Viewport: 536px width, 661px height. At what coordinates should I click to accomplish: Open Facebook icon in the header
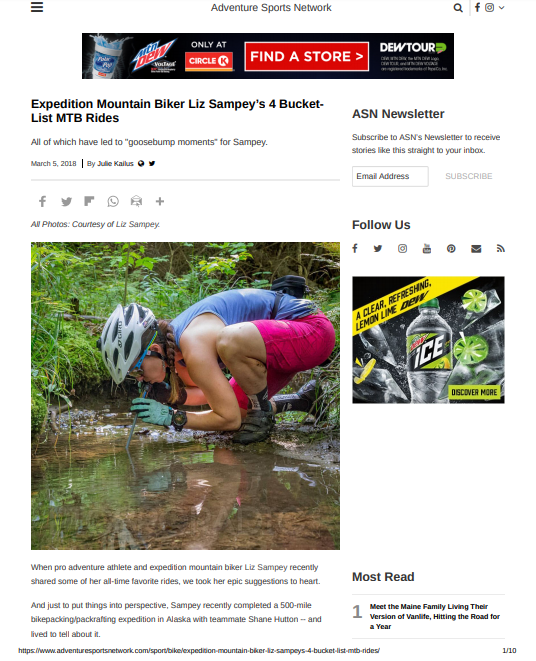[x=477, y=7]
